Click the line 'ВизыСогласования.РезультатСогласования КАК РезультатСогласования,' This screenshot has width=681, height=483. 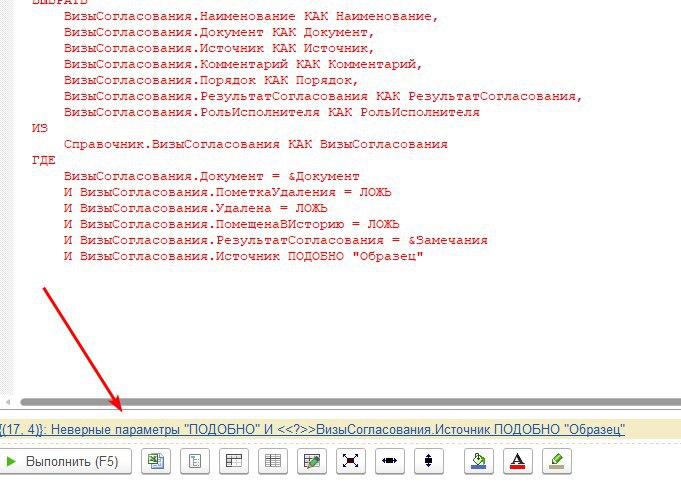pos(323,96)
